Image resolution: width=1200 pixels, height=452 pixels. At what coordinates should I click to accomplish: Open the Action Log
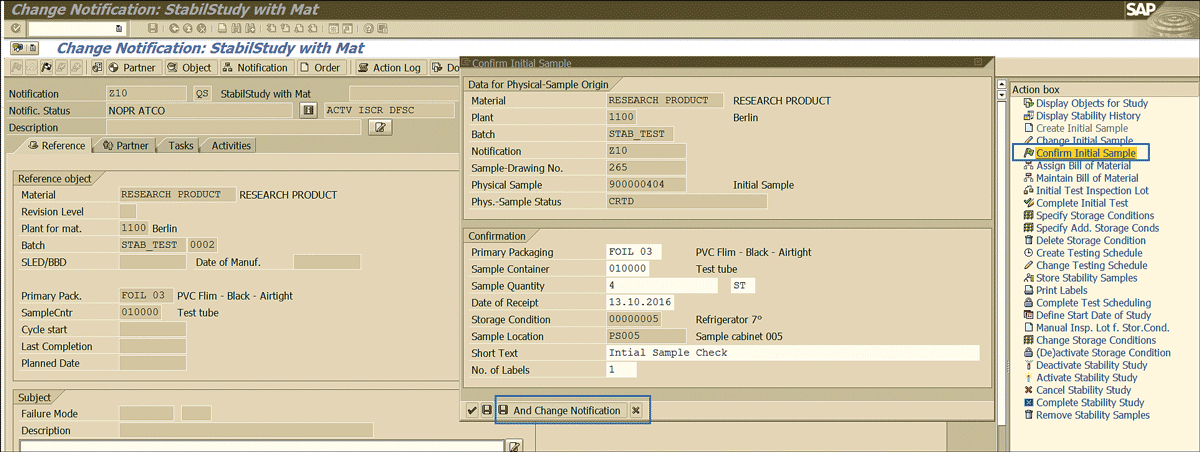pyautogui.click(x=389, y=68)
